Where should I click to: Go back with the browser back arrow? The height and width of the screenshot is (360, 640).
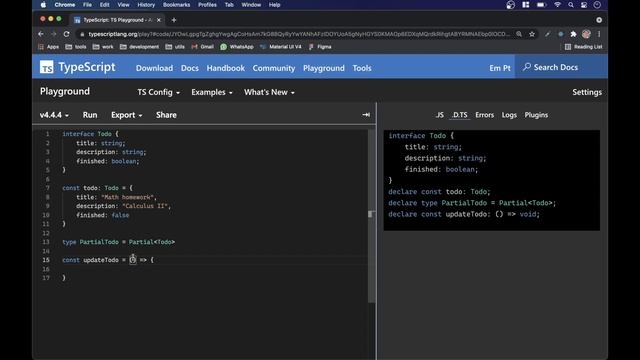tap(41, 34)
